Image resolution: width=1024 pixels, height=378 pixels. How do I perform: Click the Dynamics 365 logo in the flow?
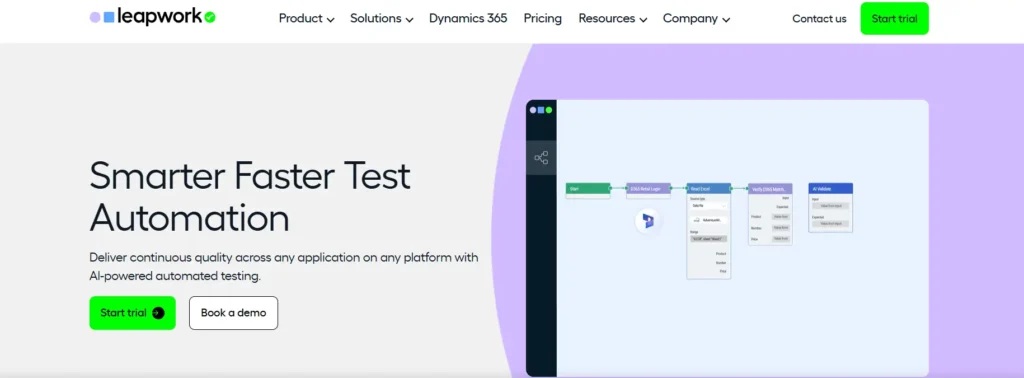click(648, 221)
